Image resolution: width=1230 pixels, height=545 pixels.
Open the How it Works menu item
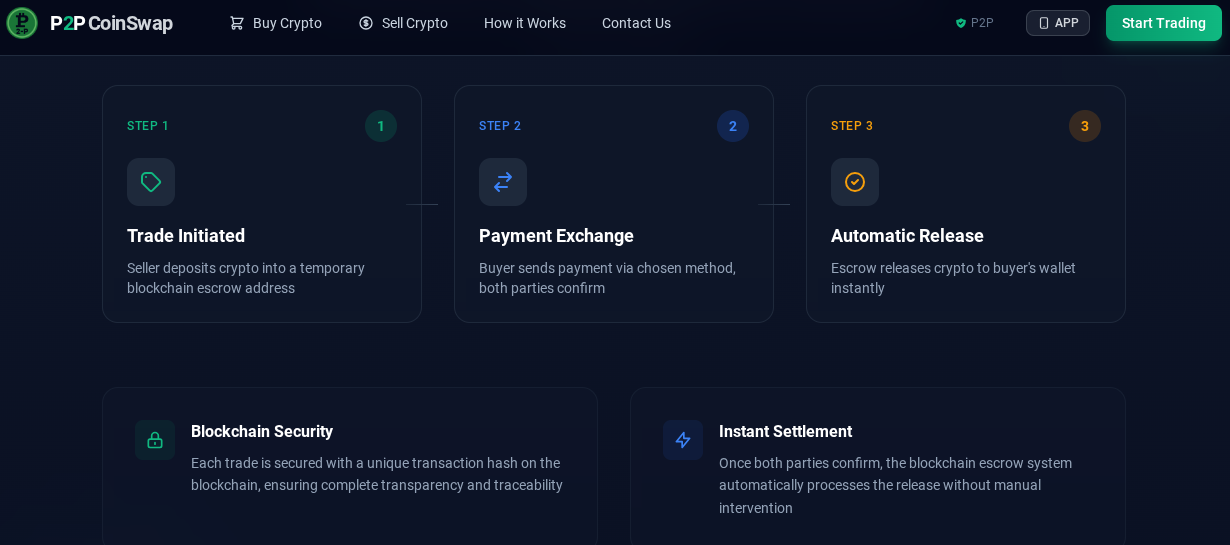pyautogui.click(x=525, y=23)
